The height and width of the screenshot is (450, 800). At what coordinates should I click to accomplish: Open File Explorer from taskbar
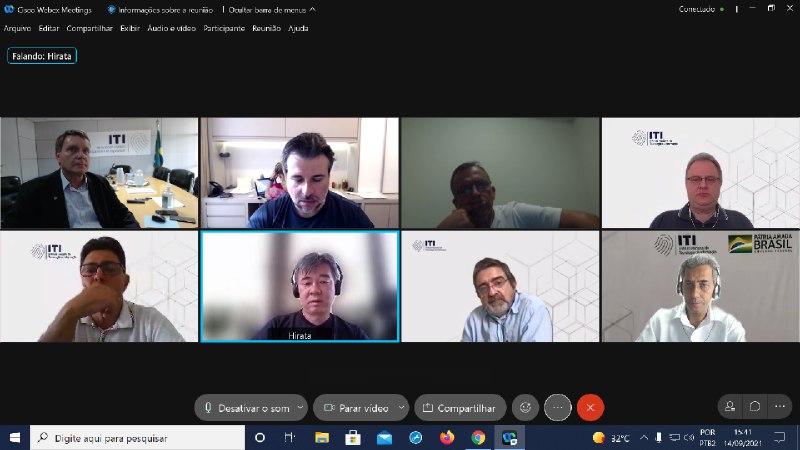[321, 438]
